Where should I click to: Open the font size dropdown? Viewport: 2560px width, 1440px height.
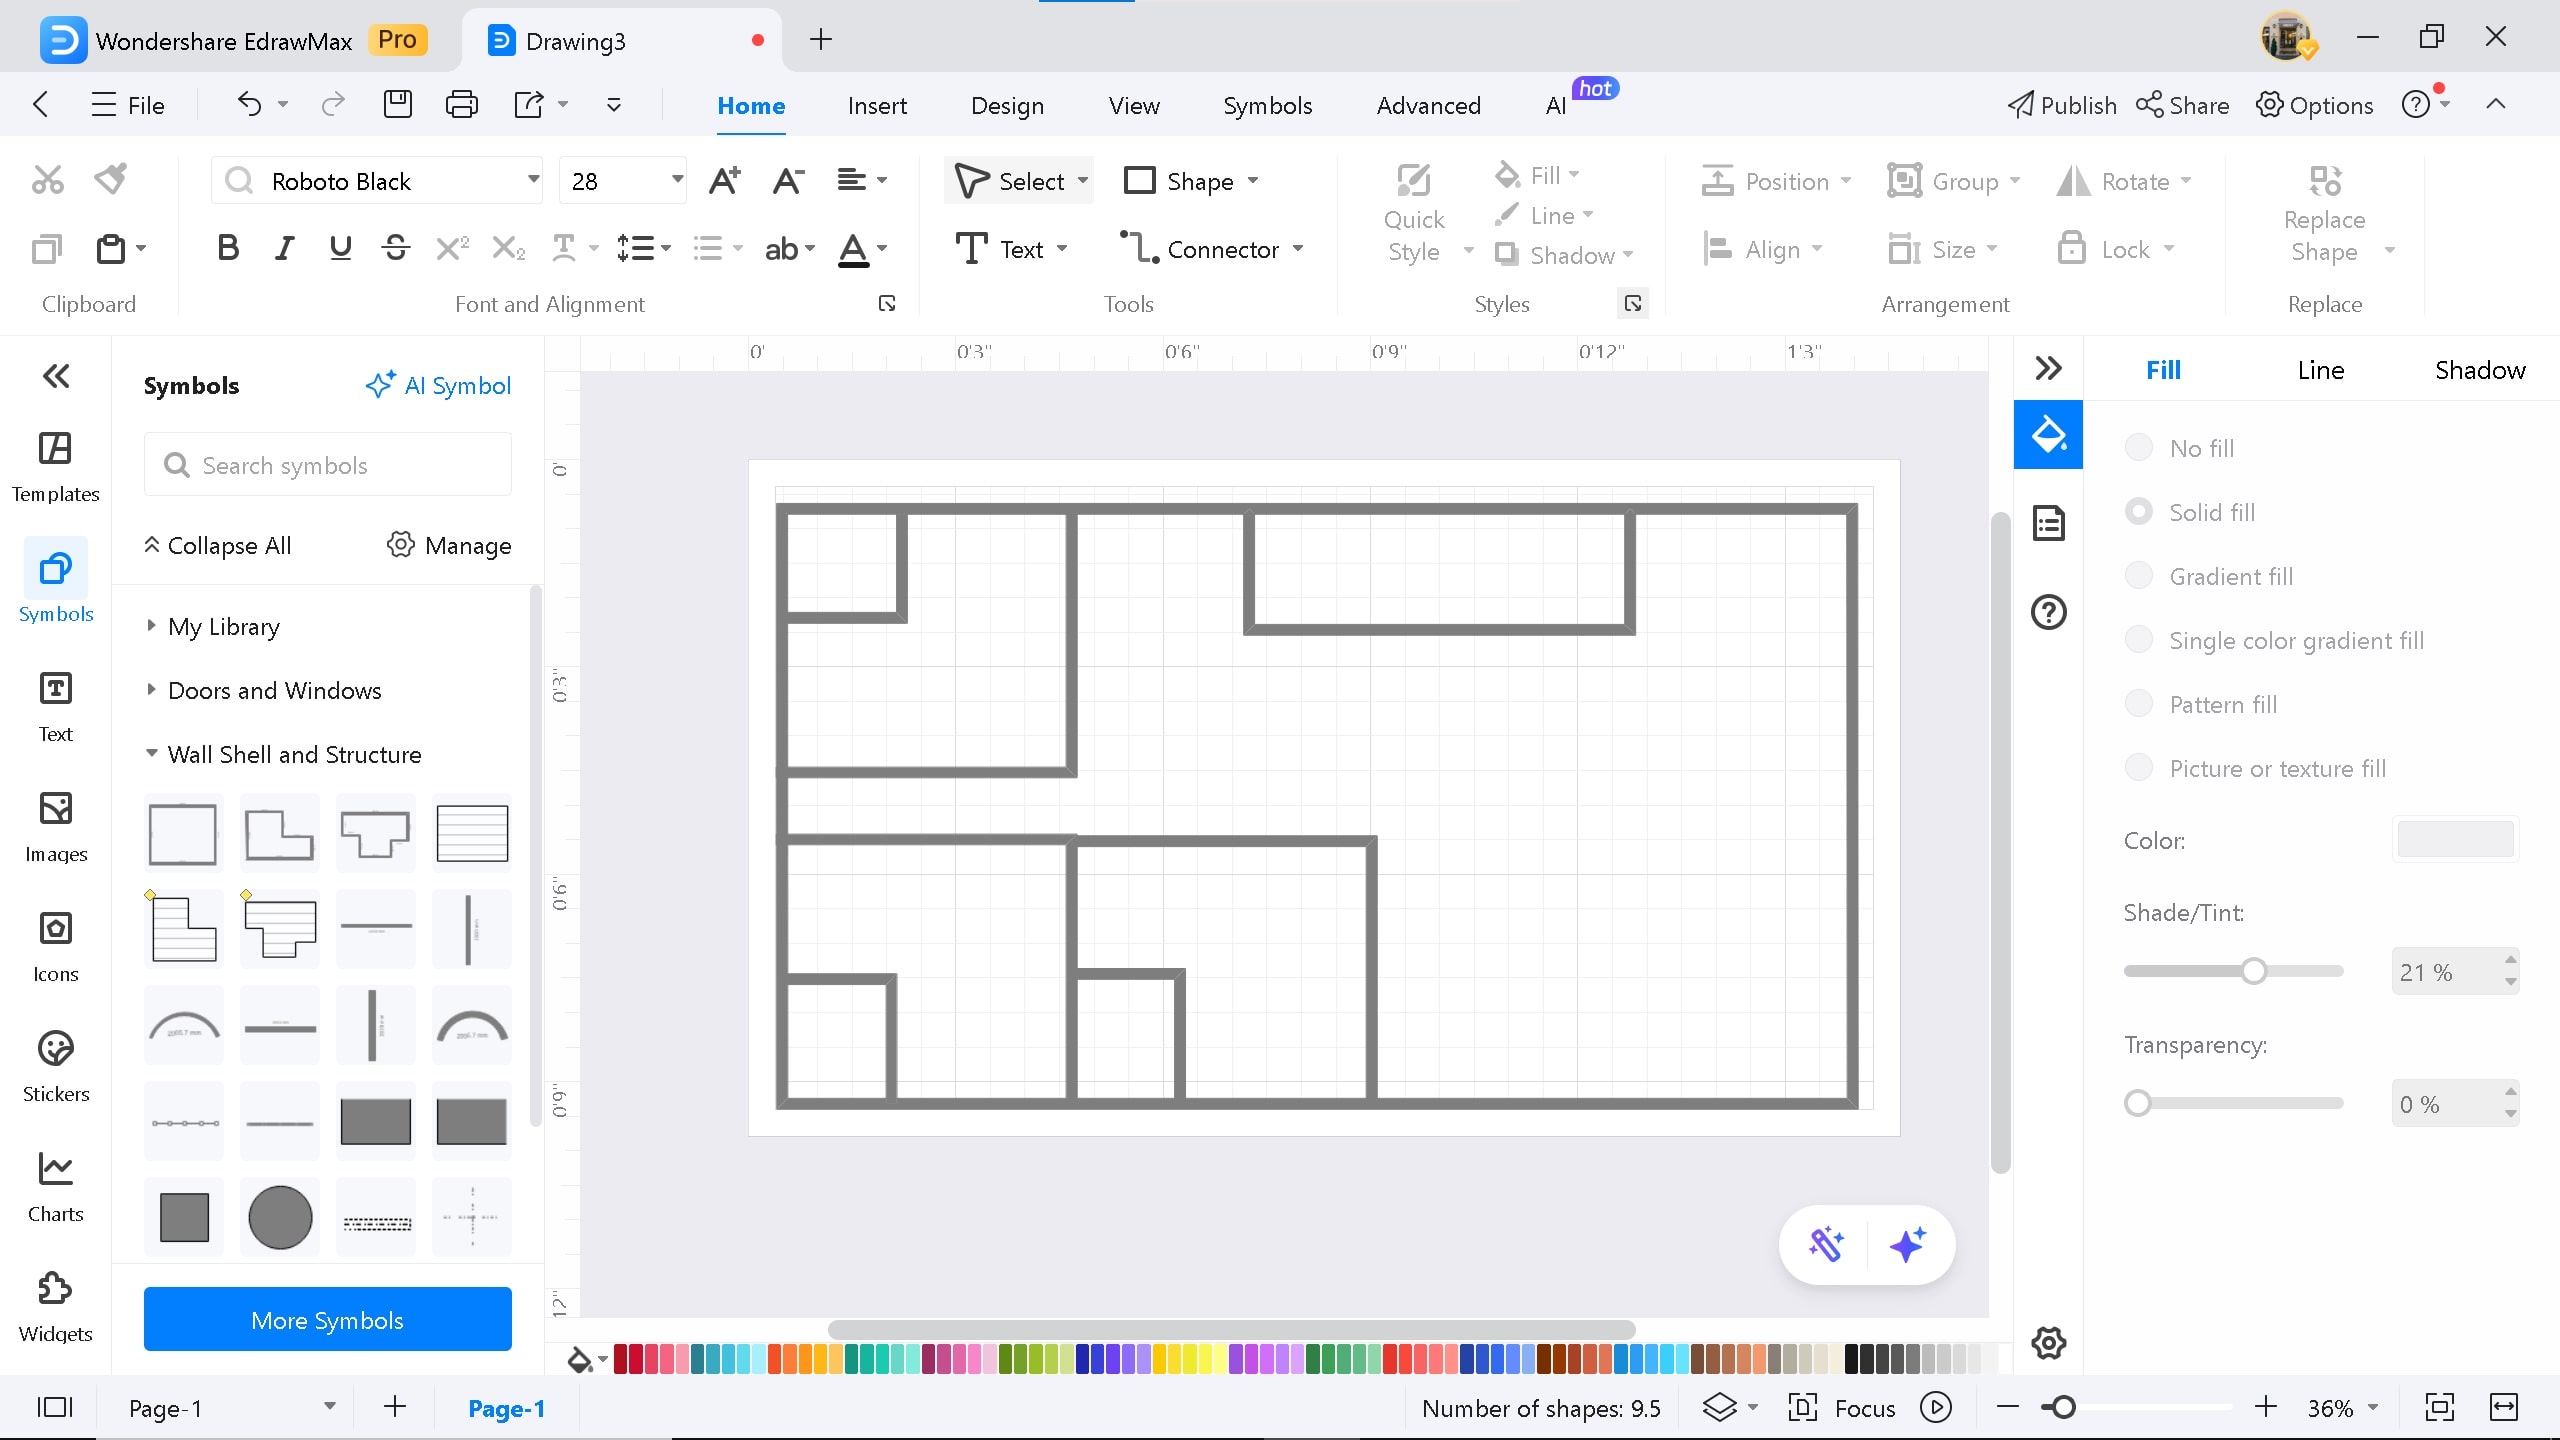[677, 180]
